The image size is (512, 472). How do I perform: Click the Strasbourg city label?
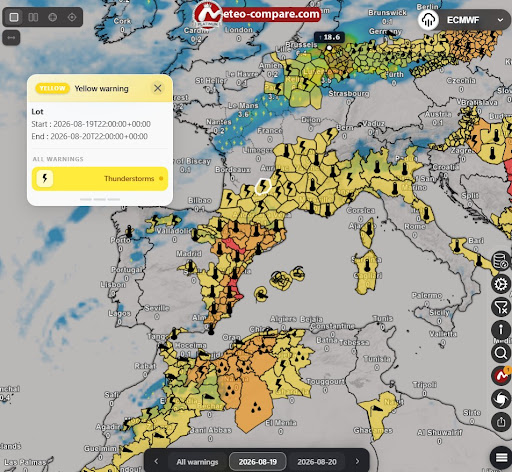[349, 94]
